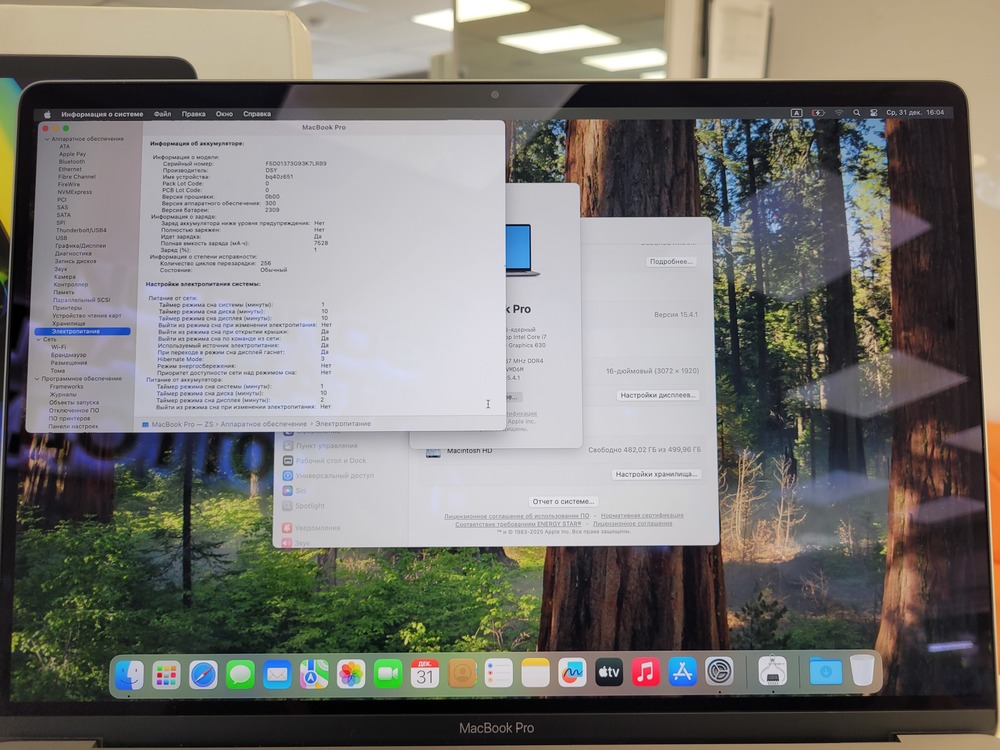Open Лицензионное соглашение об использовании ПО link

coord(517,515)
